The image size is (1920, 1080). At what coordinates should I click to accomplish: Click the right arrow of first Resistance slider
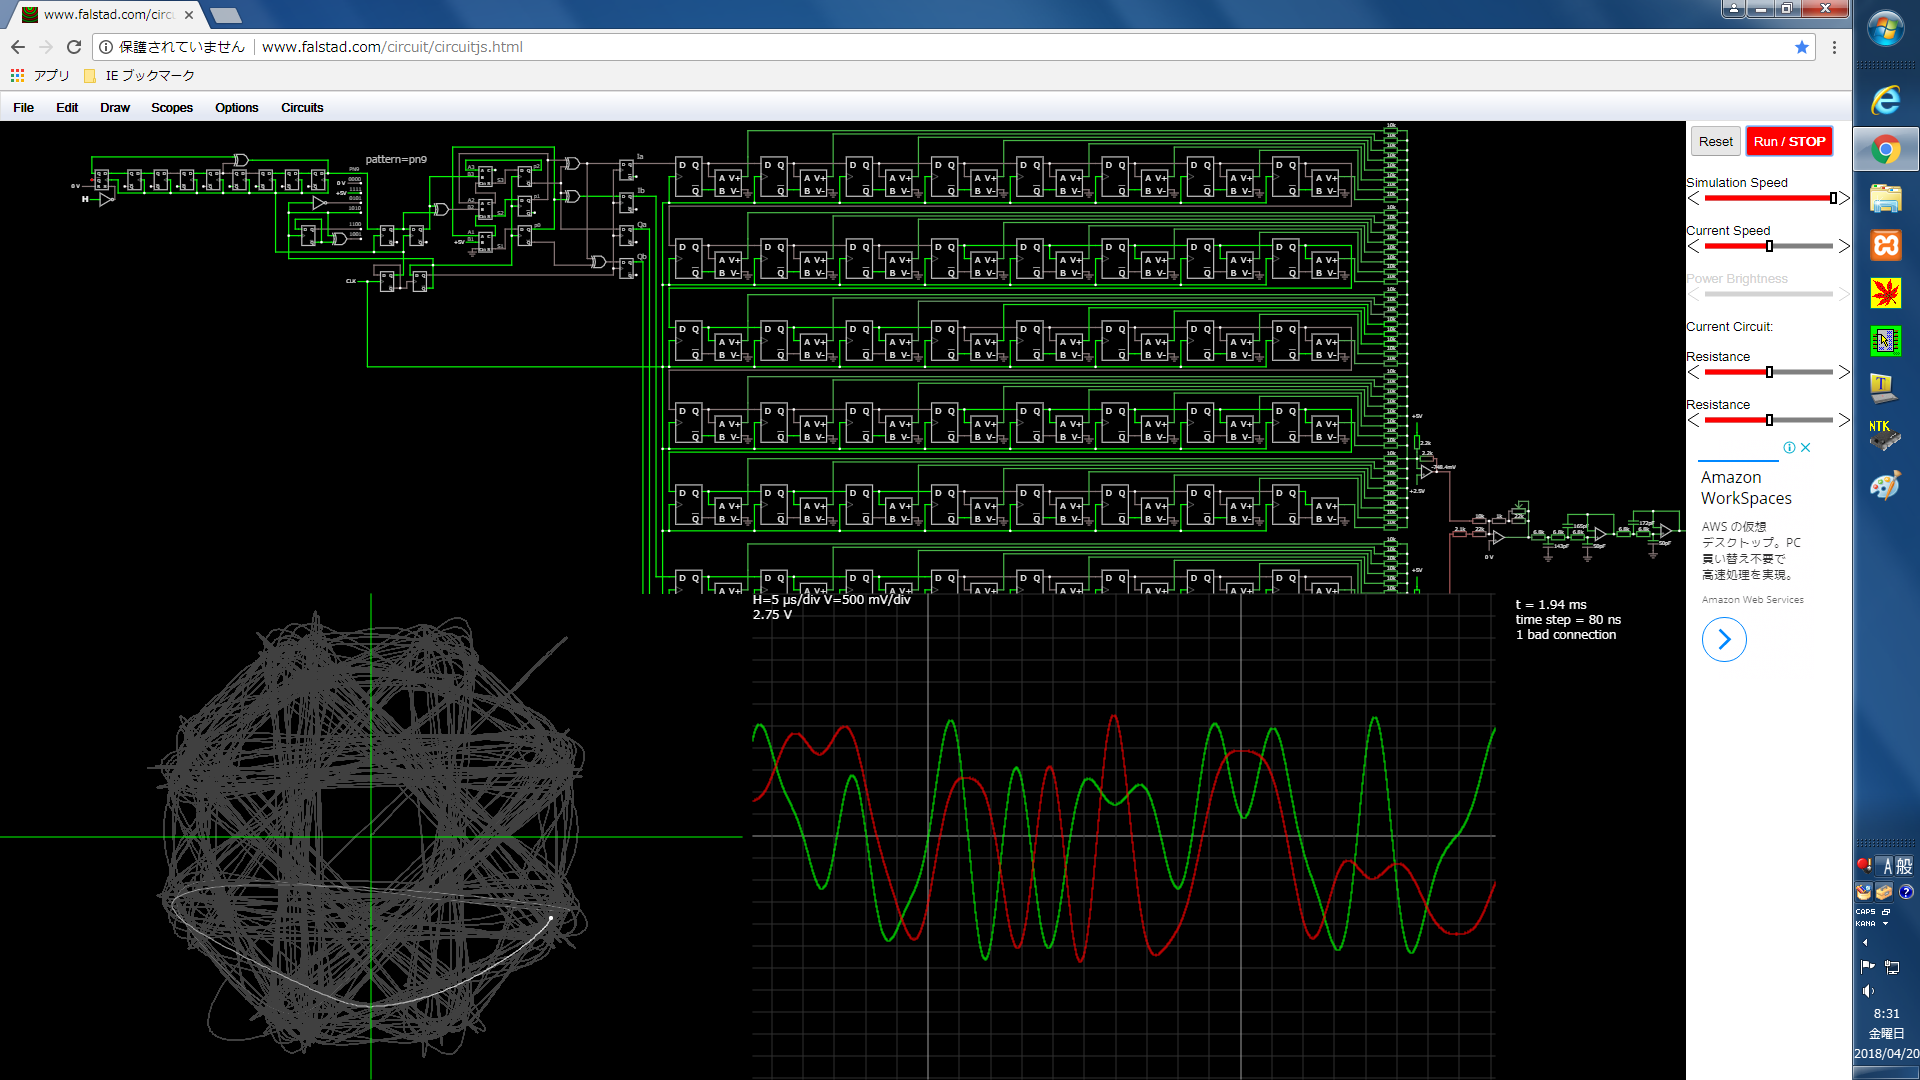pos(1844,372)
